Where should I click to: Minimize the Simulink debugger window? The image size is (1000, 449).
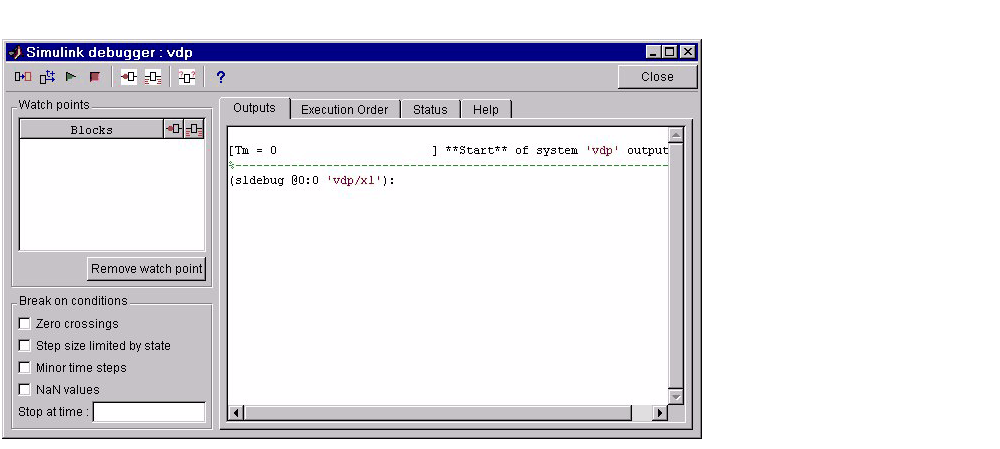[x=653, y=52]
